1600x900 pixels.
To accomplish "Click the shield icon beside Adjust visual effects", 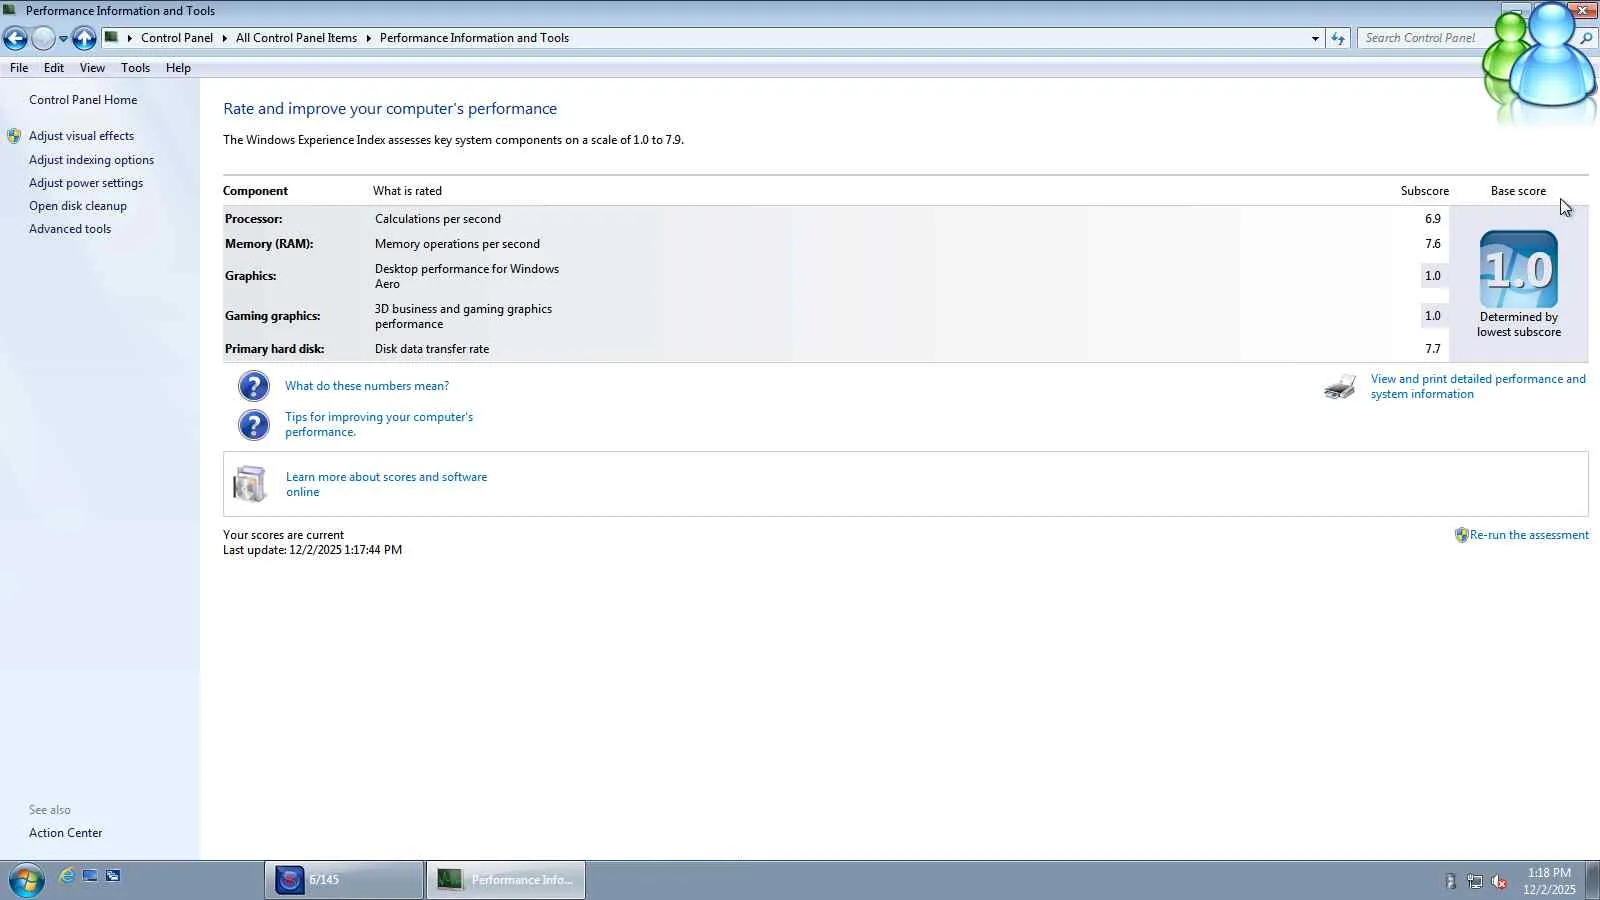I will [x=14, y=136].
